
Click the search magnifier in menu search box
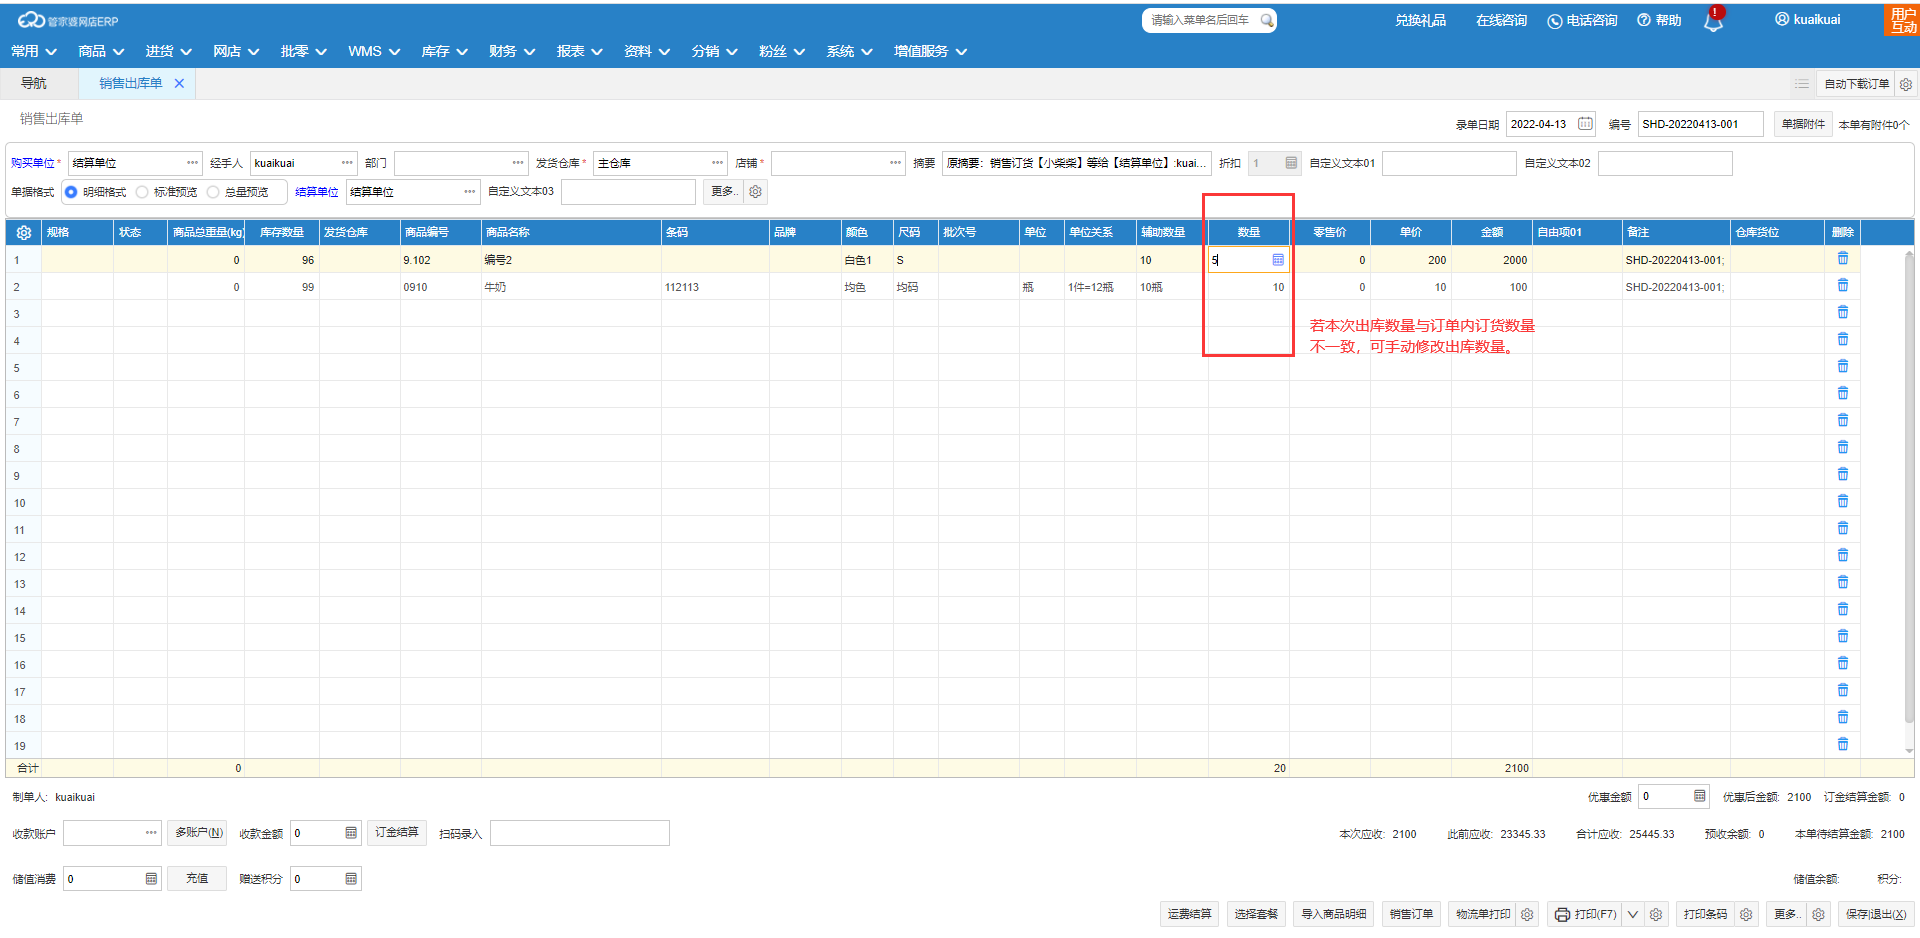pyautogui.click(x=1266, y=20)
